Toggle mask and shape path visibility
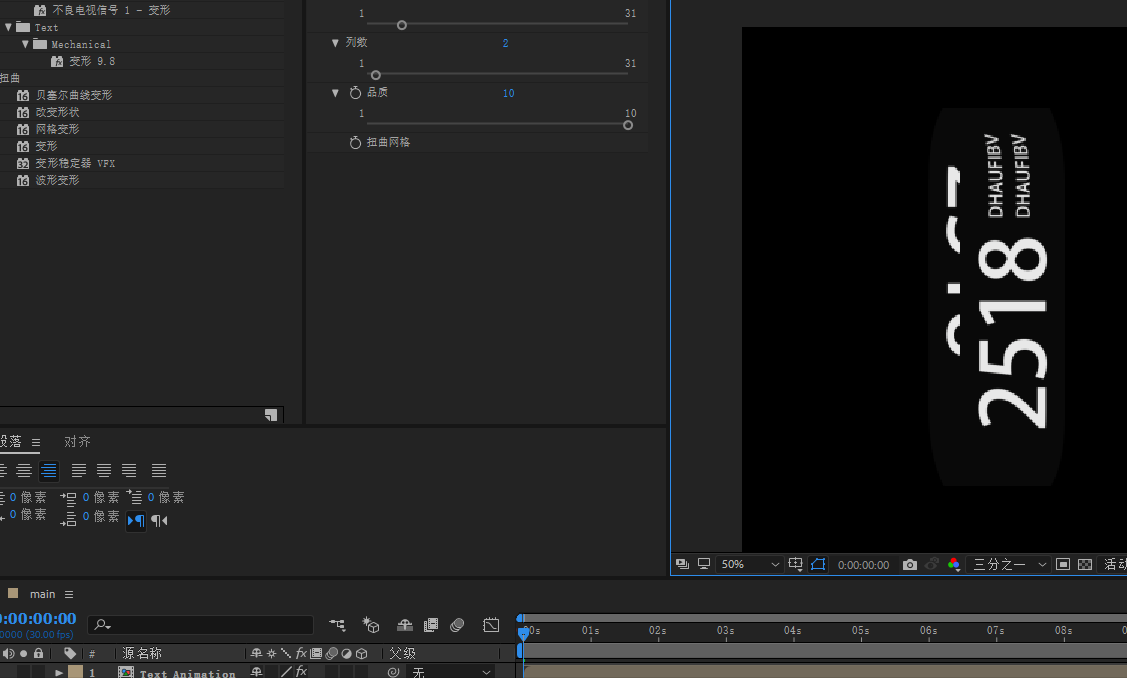This screenshot has height=678, width=1127. (818, 564)
